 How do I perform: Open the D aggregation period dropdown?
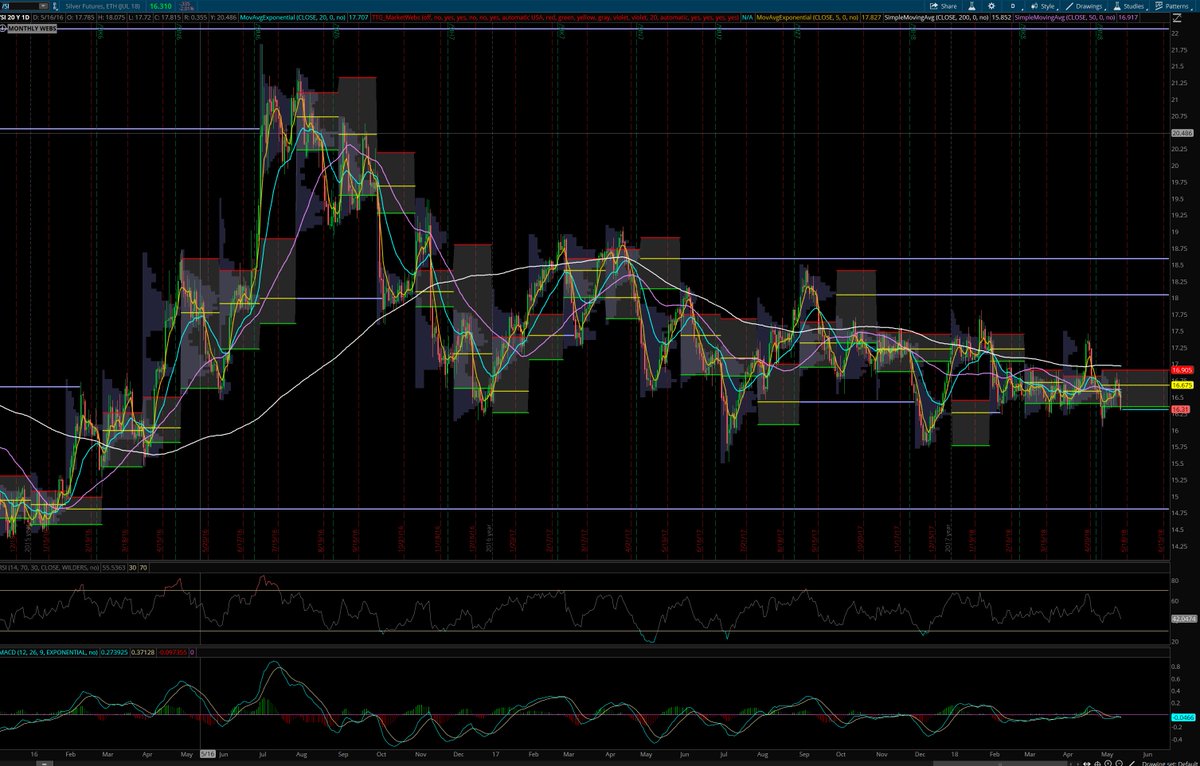tap(1013, 6)
